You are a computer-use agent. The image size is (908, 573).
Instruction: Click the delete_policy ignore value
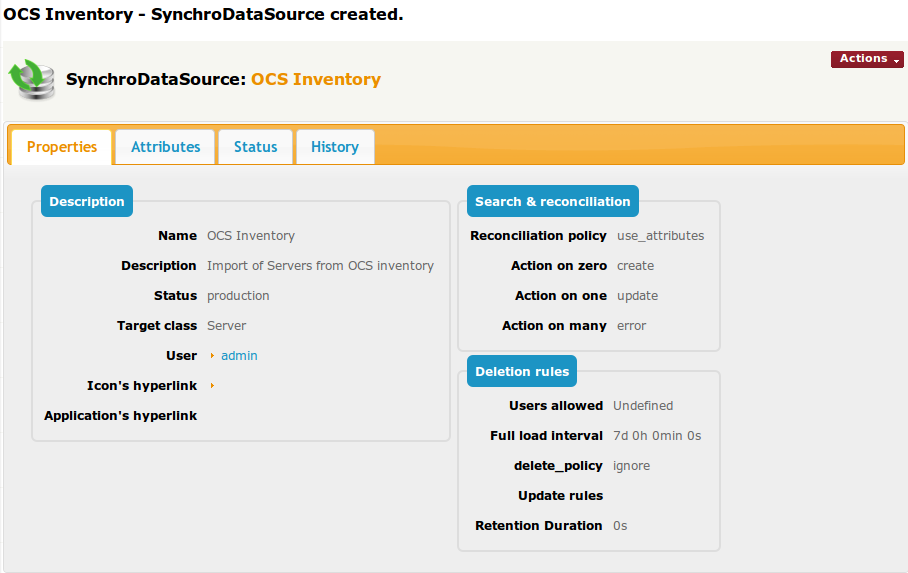pyautogui.click(x=631, y=466)
